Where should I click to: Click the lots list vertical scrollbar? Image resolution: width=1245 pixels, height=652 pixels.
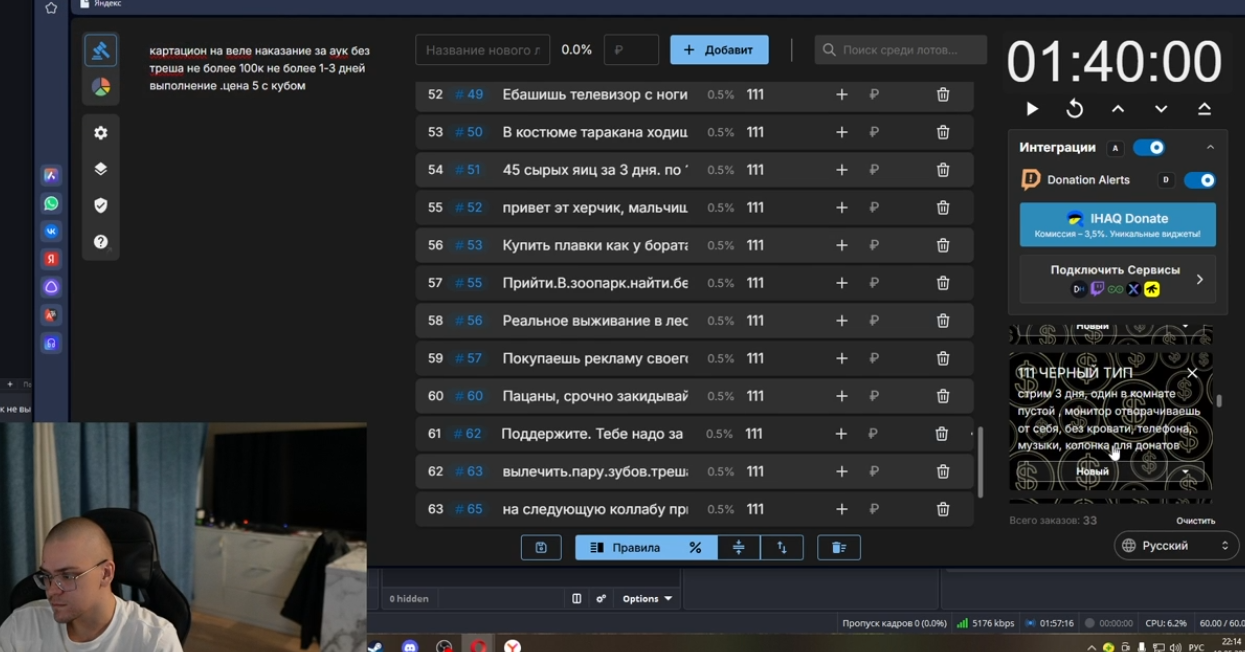pos(980,461)
